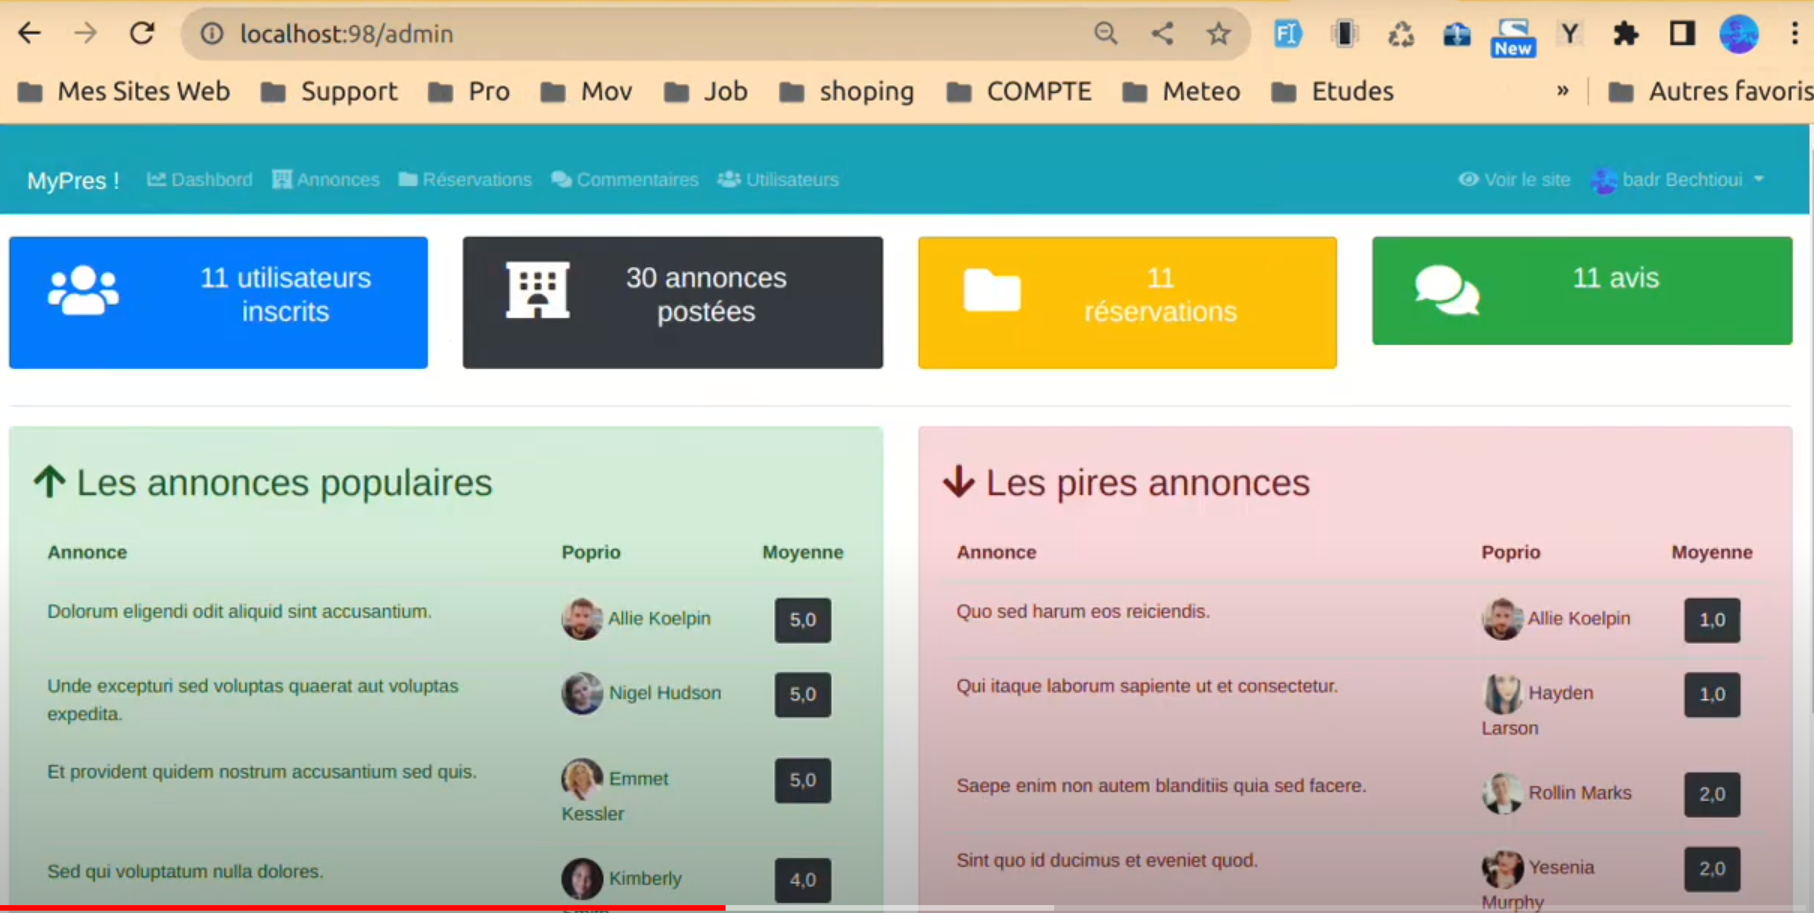Expand hidden bookmarks with double chevron
This screenshot has width=1814, height=913.
point(1562,91)
